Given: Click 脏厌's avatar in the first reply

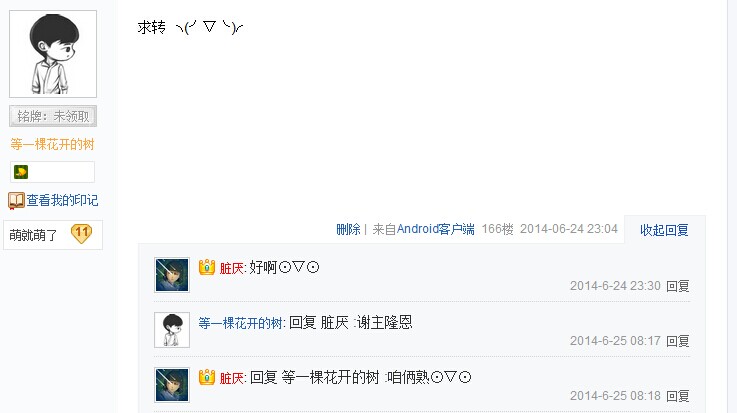Looking at the screenshot, I should pos(172,275).
